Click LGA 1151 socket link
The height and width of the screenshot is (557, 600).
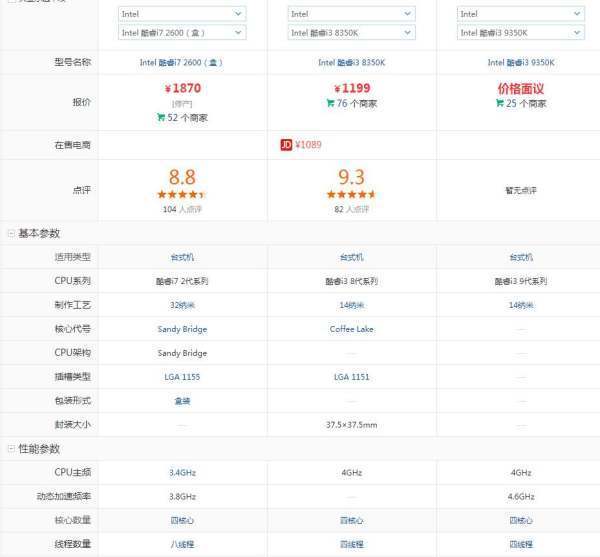coord(351,377)
